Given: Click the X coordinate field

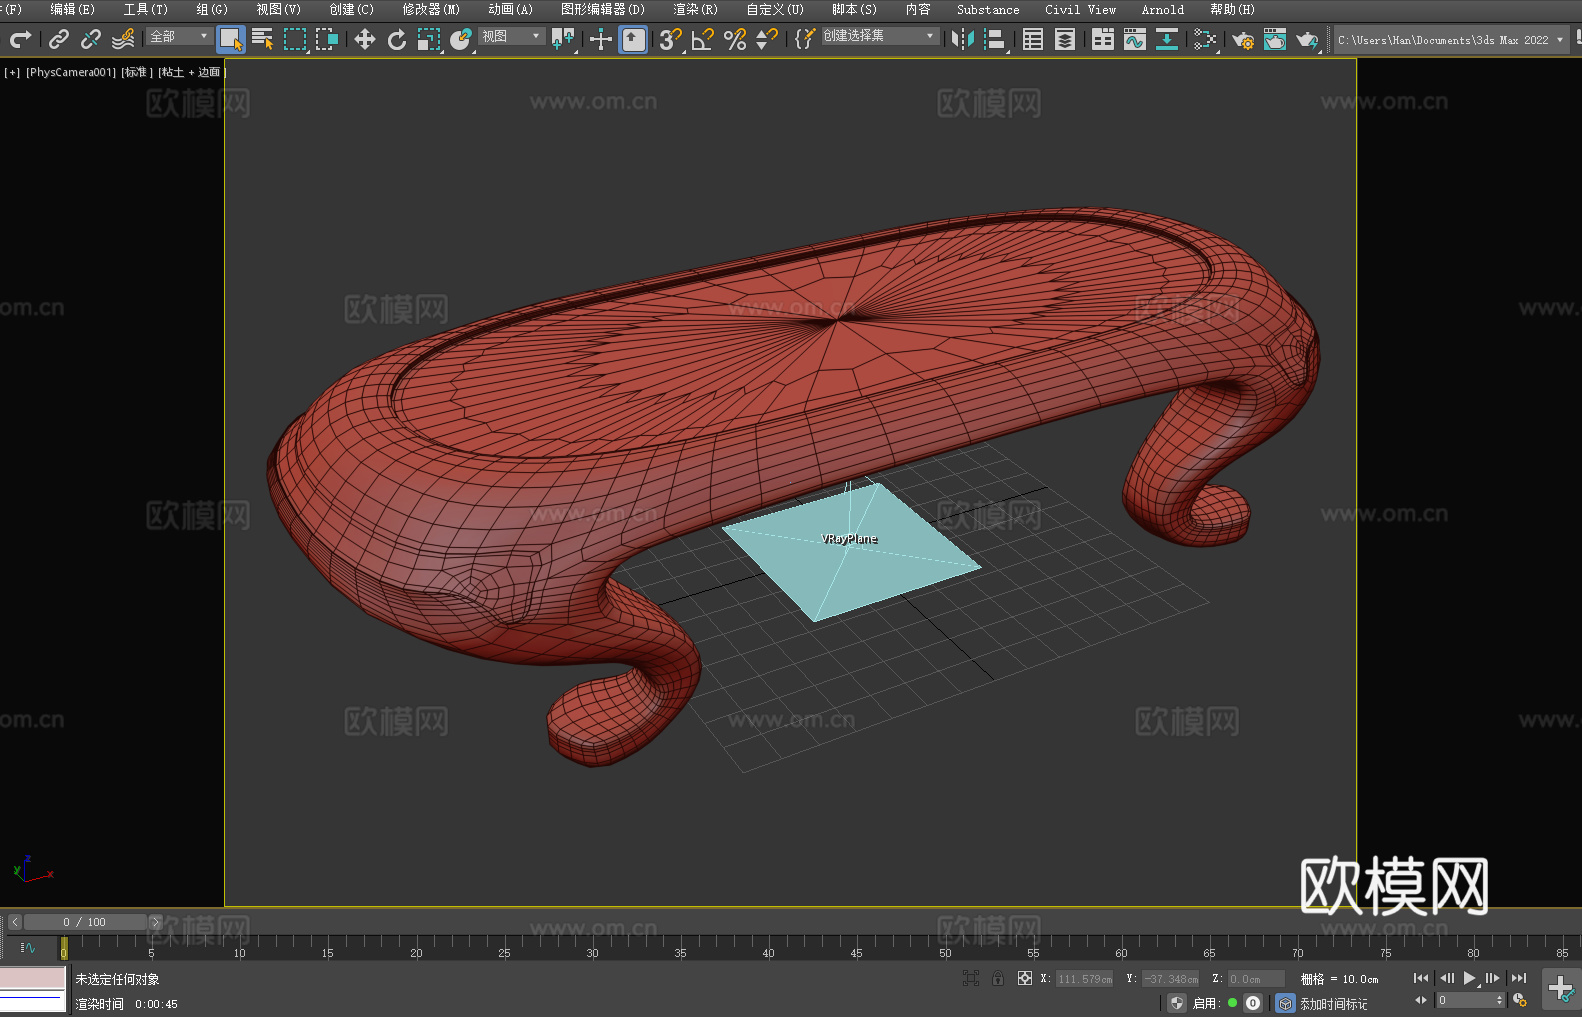Looking at the screenshot, I should [1085, 979].
